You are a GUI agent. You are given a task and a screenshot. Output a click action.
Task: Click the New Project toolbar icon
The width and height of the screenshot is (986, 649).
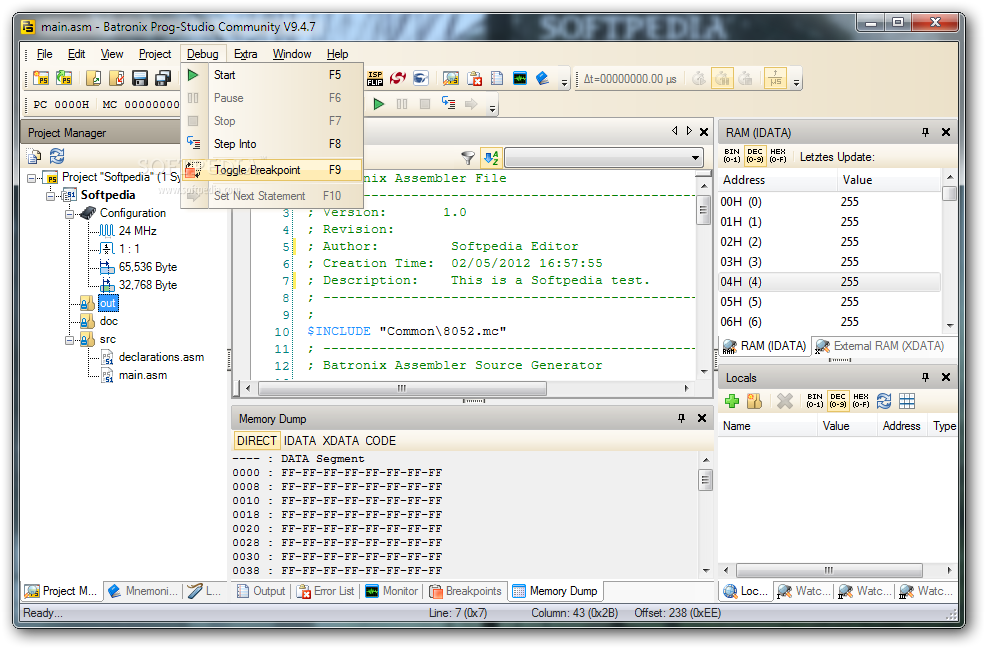[x=41, y=79]
